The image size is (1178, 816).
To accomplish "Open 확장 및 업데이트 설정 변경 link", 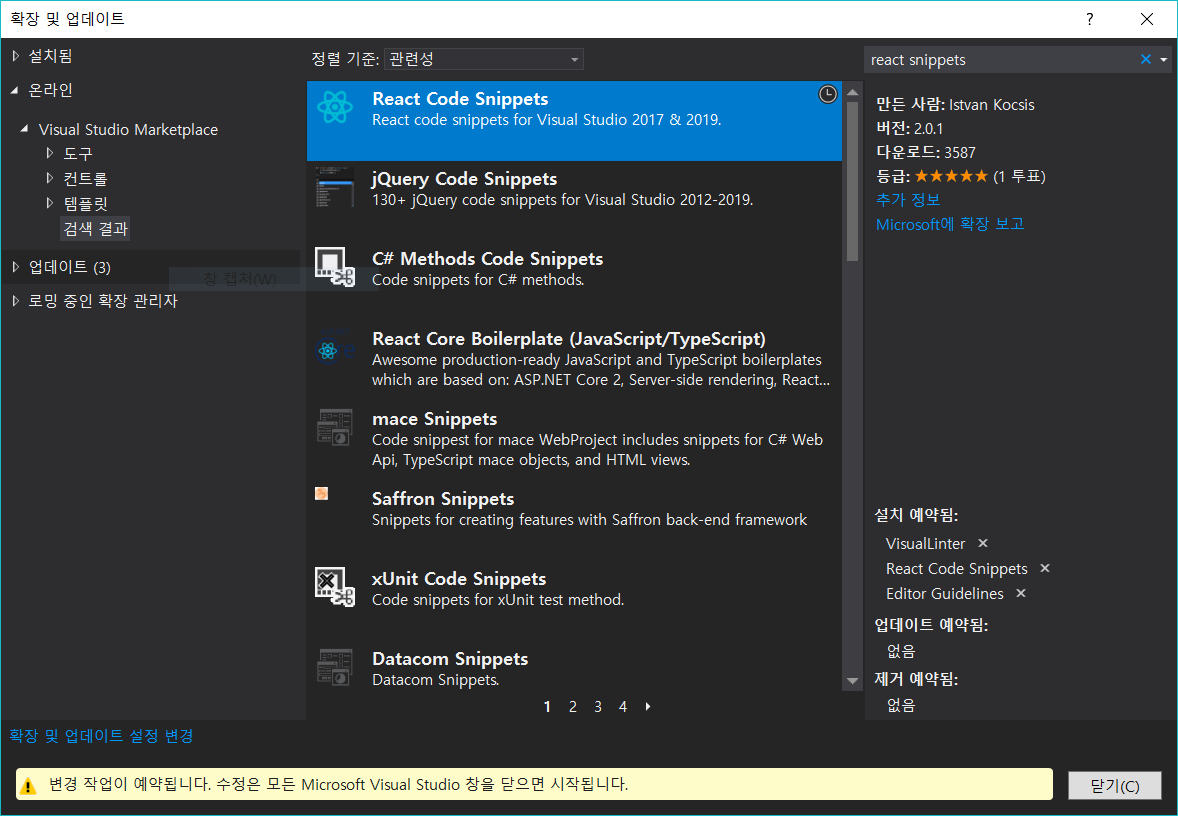I will click(101, 736).
